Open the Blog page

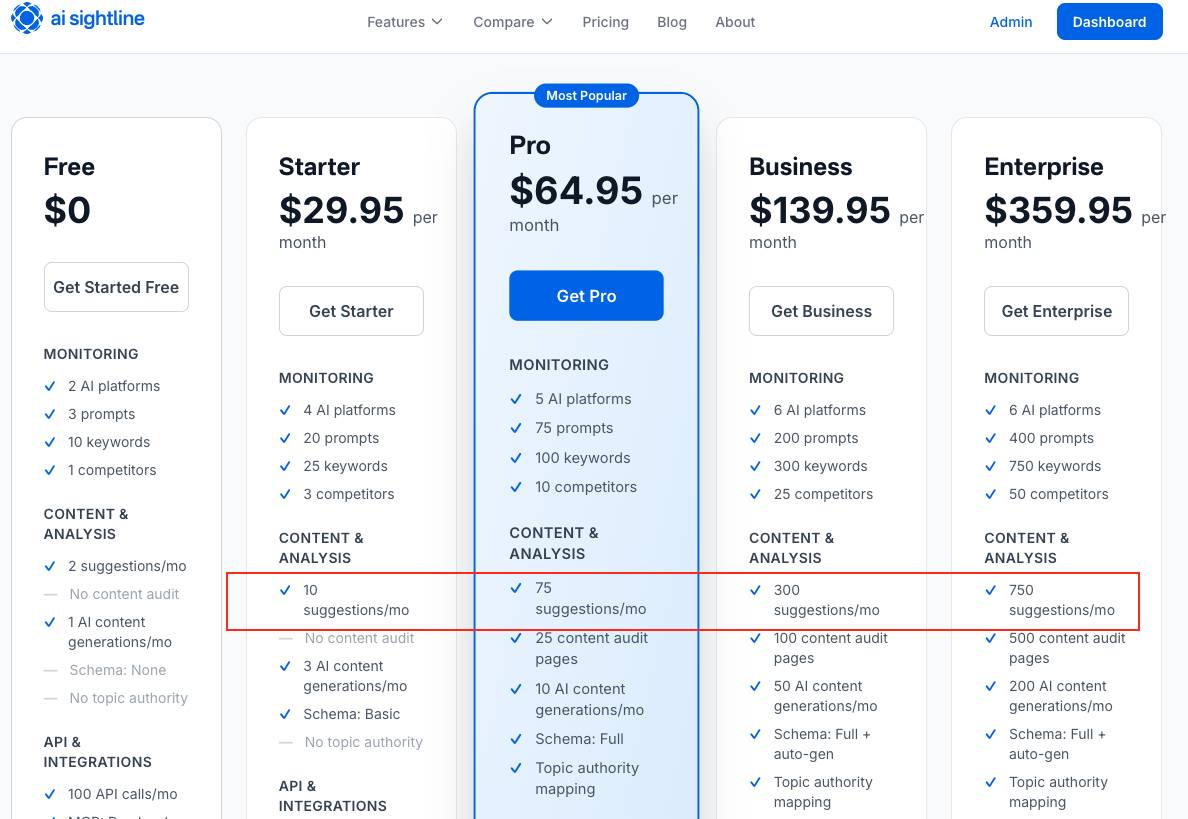click(x=672, y=22)
